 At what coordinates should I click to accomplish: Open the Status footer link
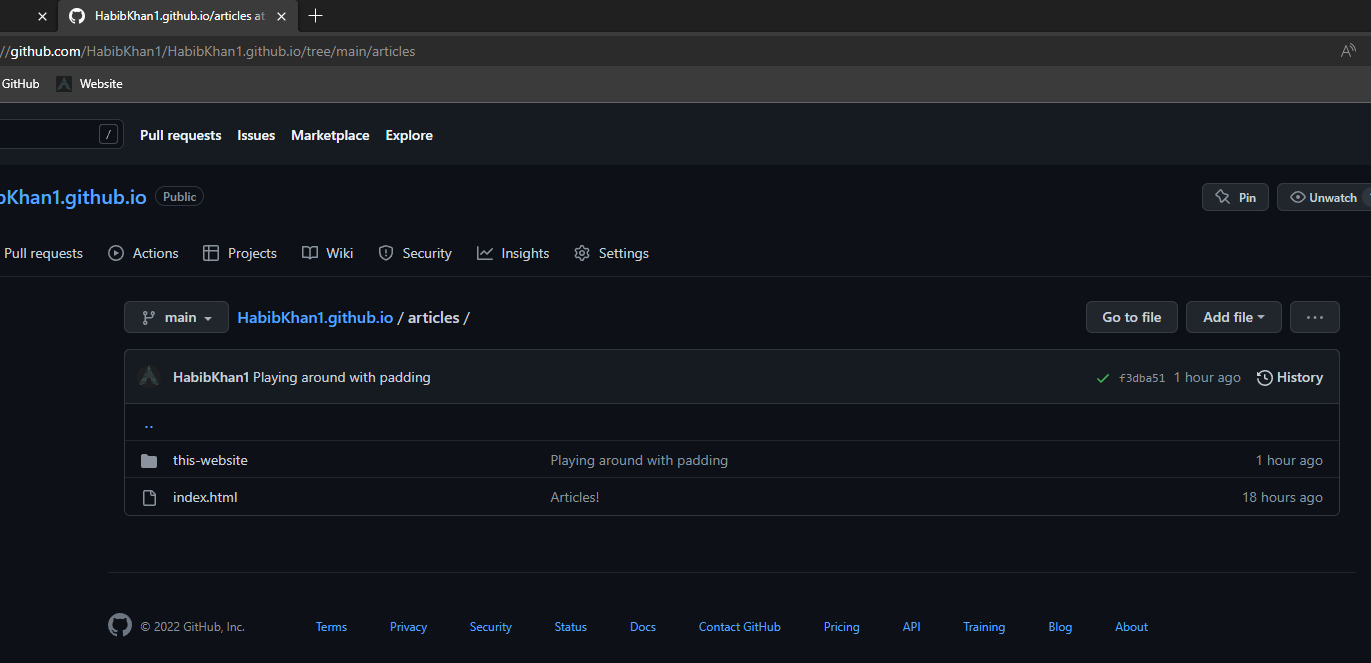point(571,627)
